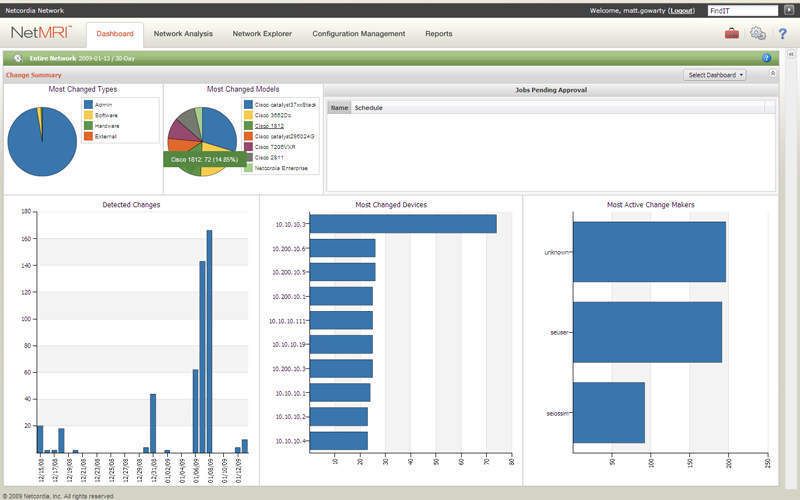Open the green bar's help circle icon

click(x=766, y=58)
